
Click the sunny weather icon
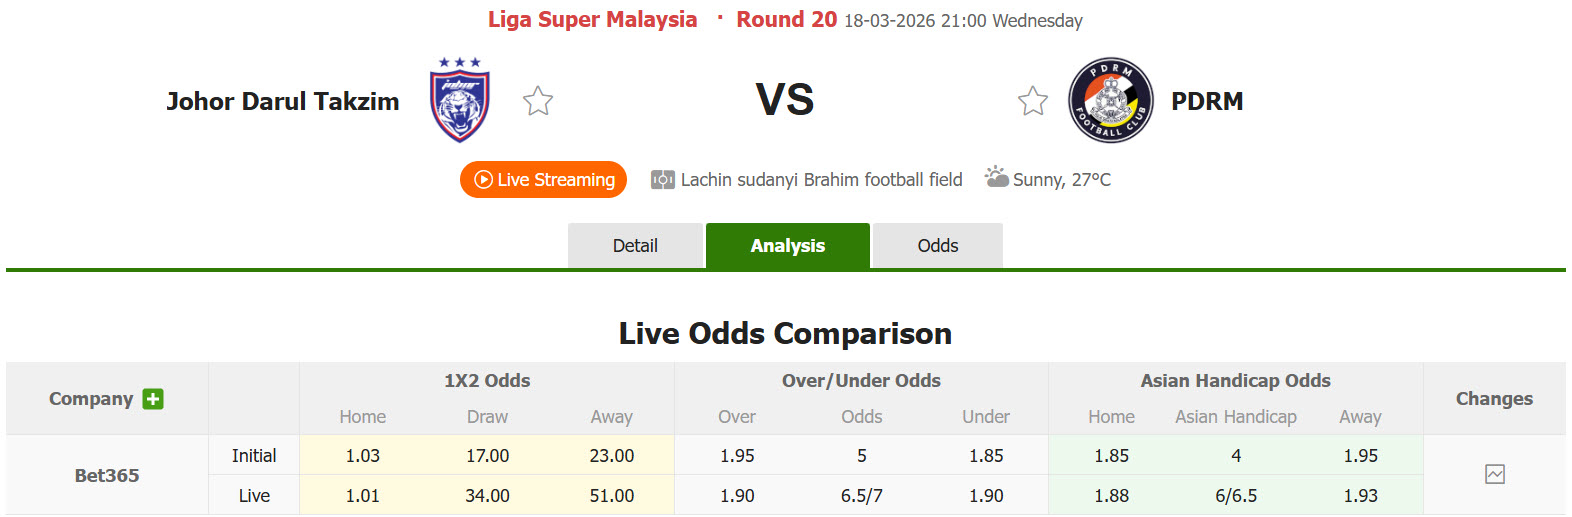(996, 178)
